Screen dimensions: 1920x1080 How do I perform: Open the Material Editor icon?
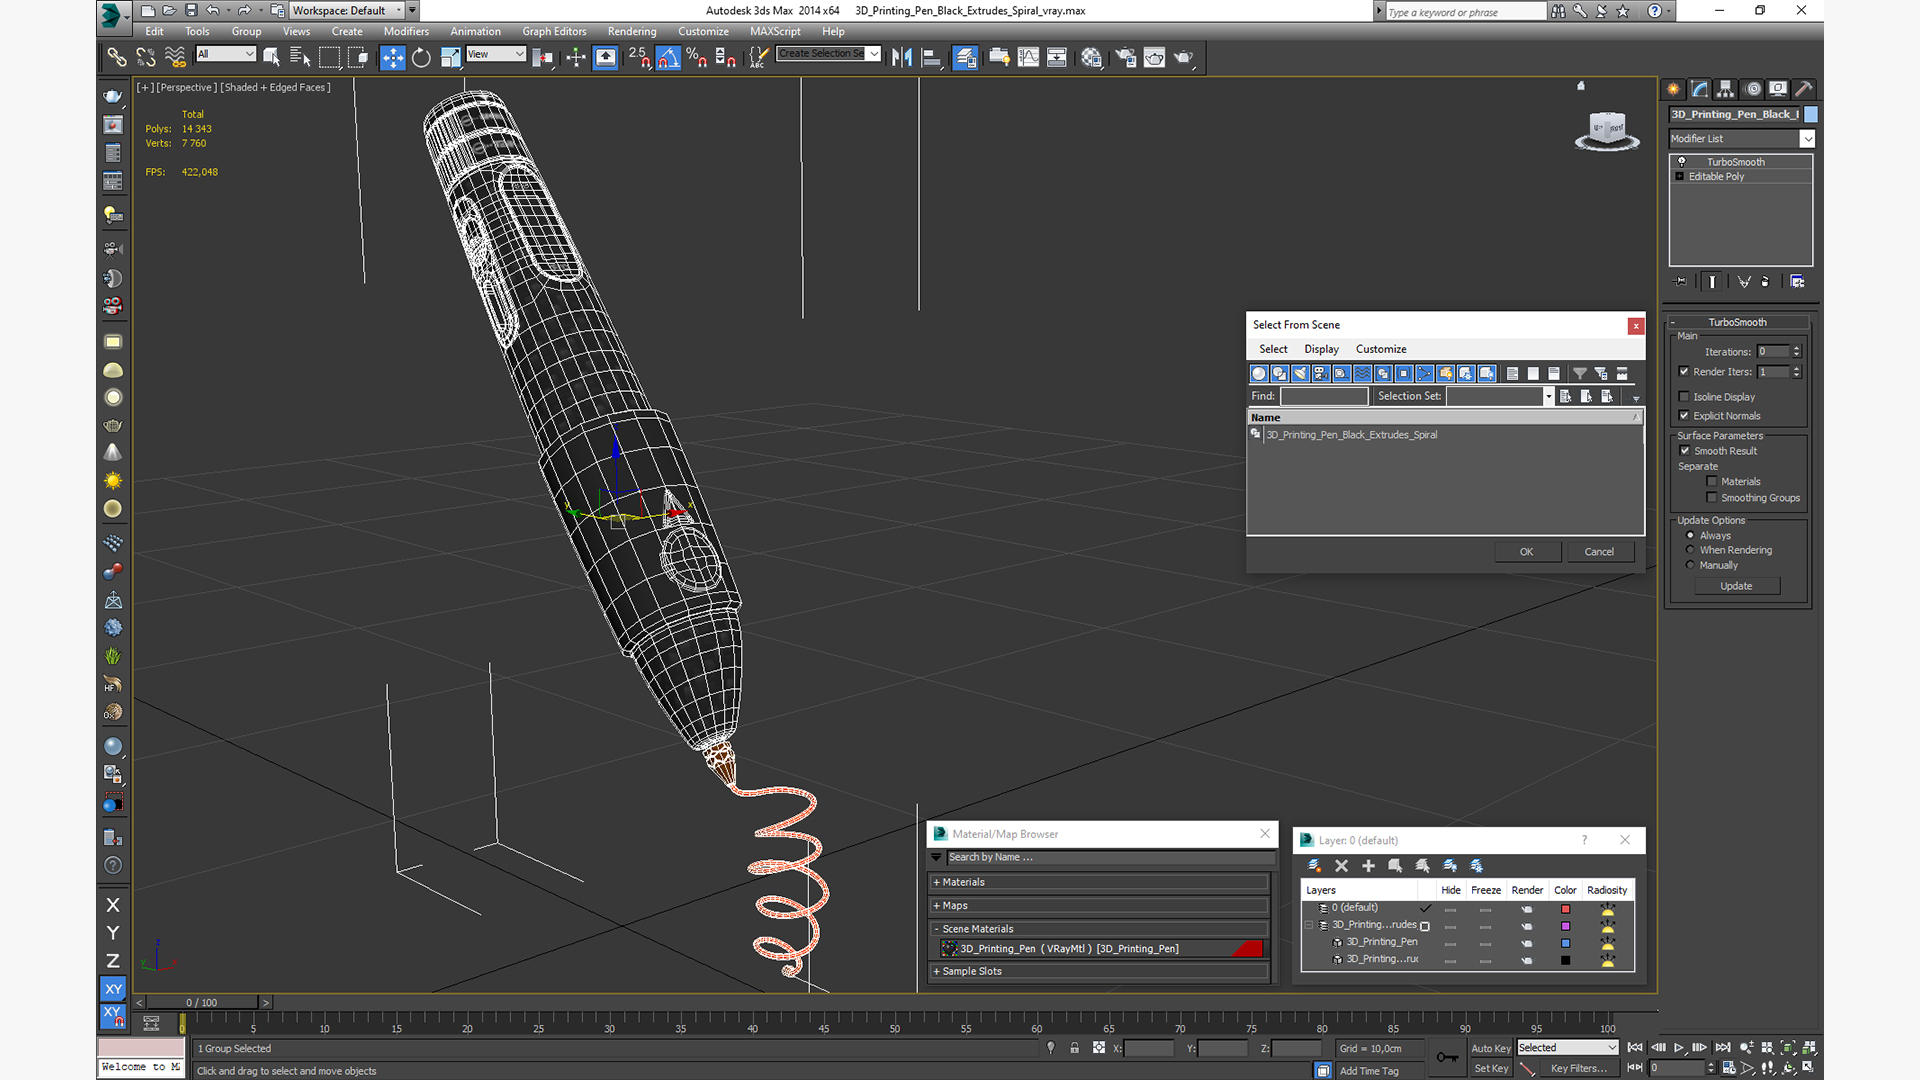[1091, 57]
